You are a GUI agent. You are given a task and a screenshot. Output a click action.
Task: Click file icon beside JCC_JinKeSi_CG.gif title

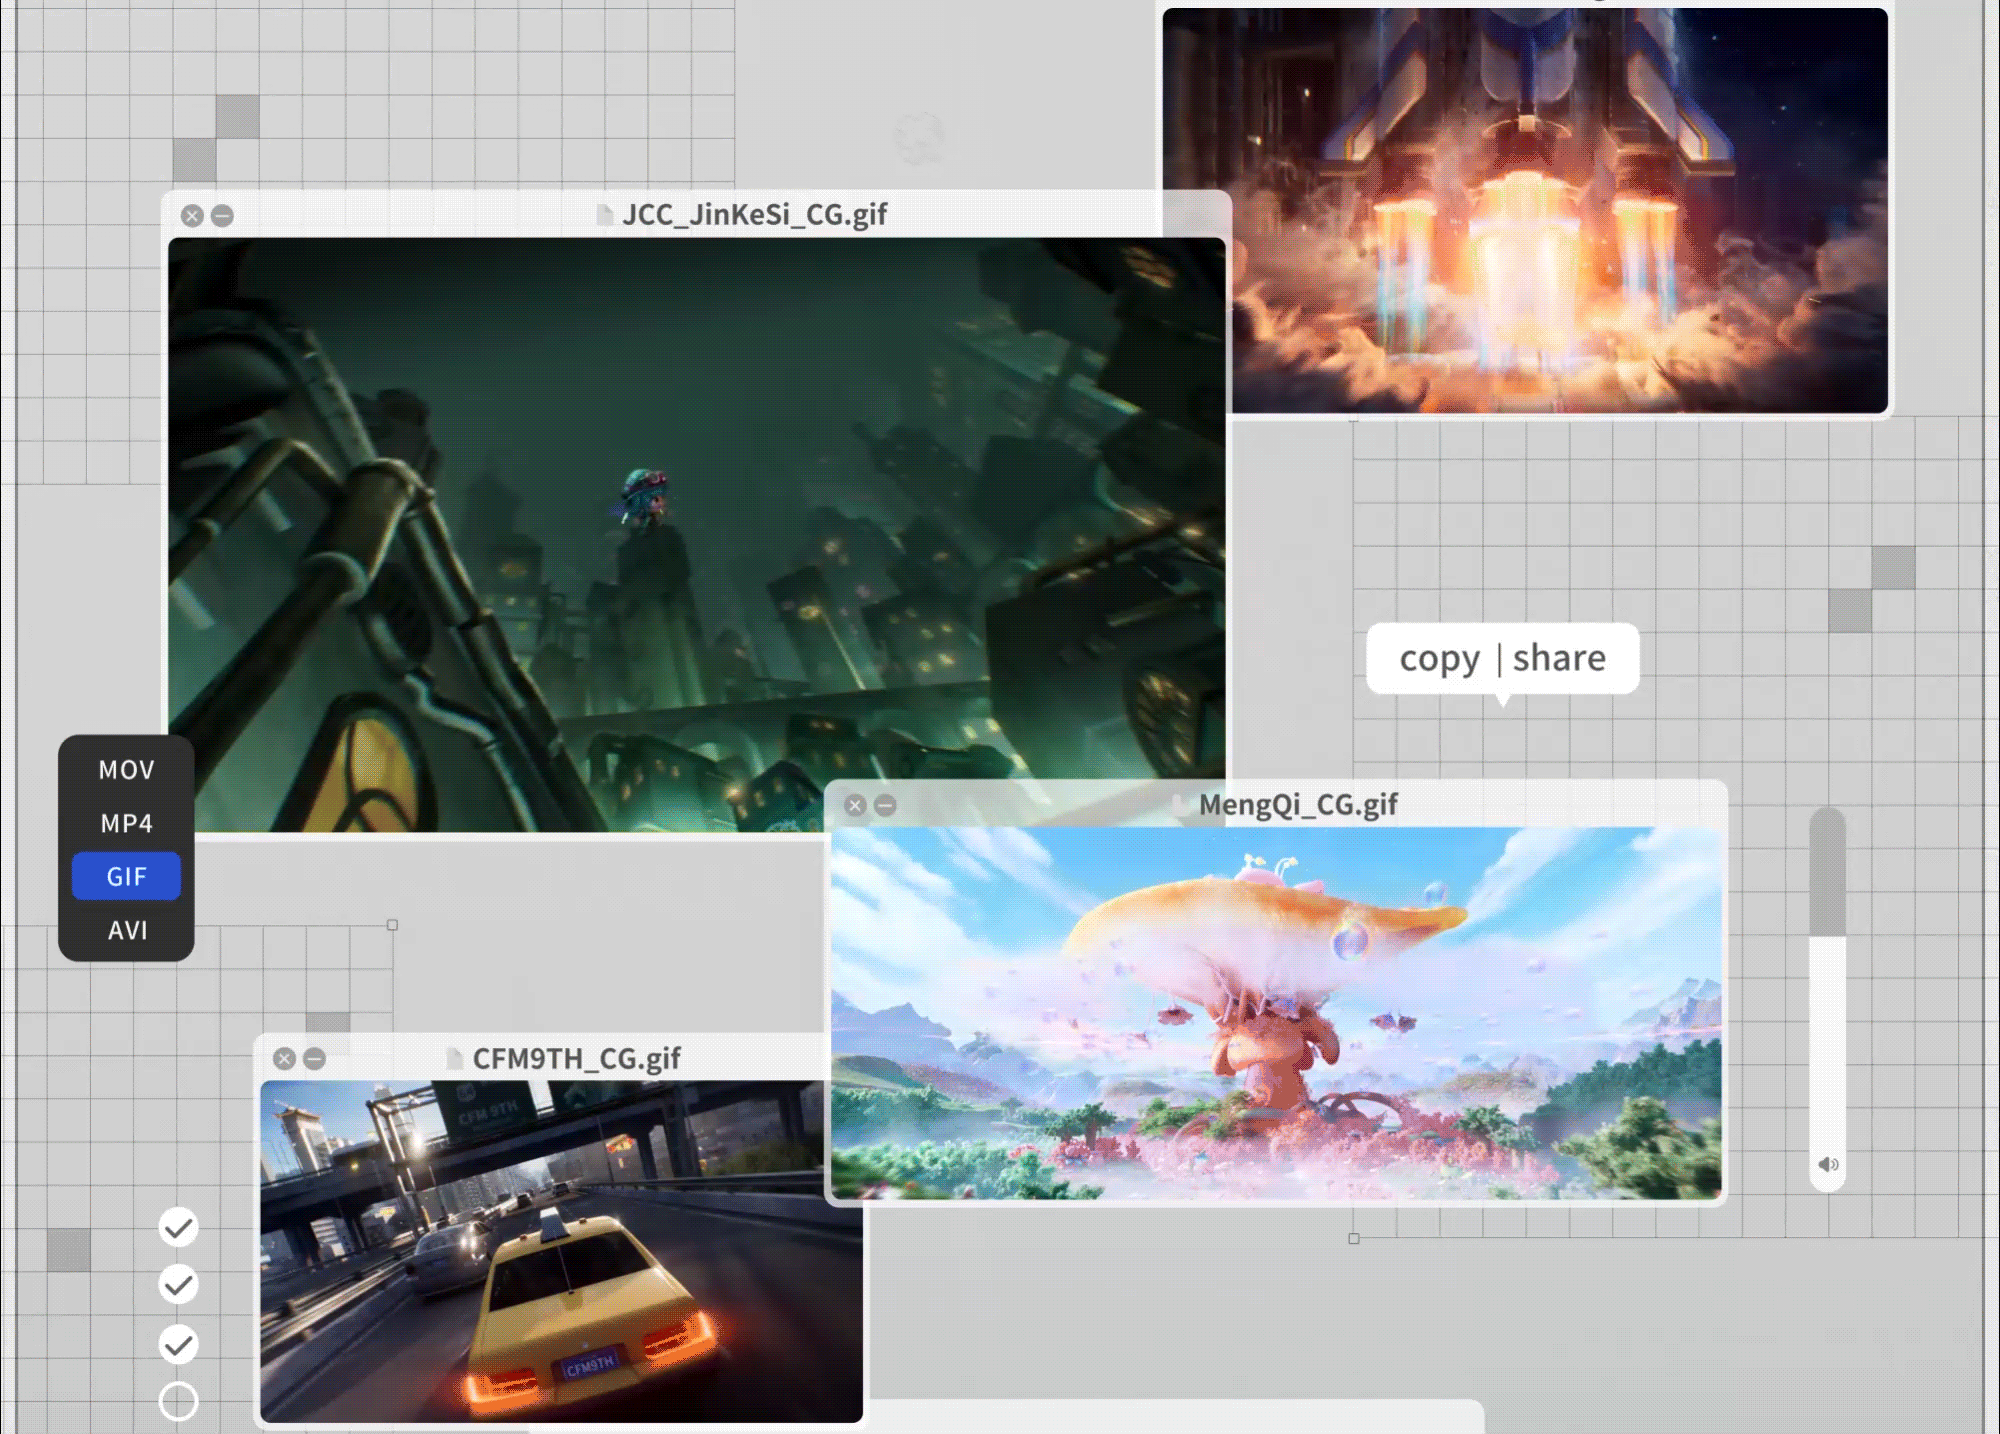point(604,215)
